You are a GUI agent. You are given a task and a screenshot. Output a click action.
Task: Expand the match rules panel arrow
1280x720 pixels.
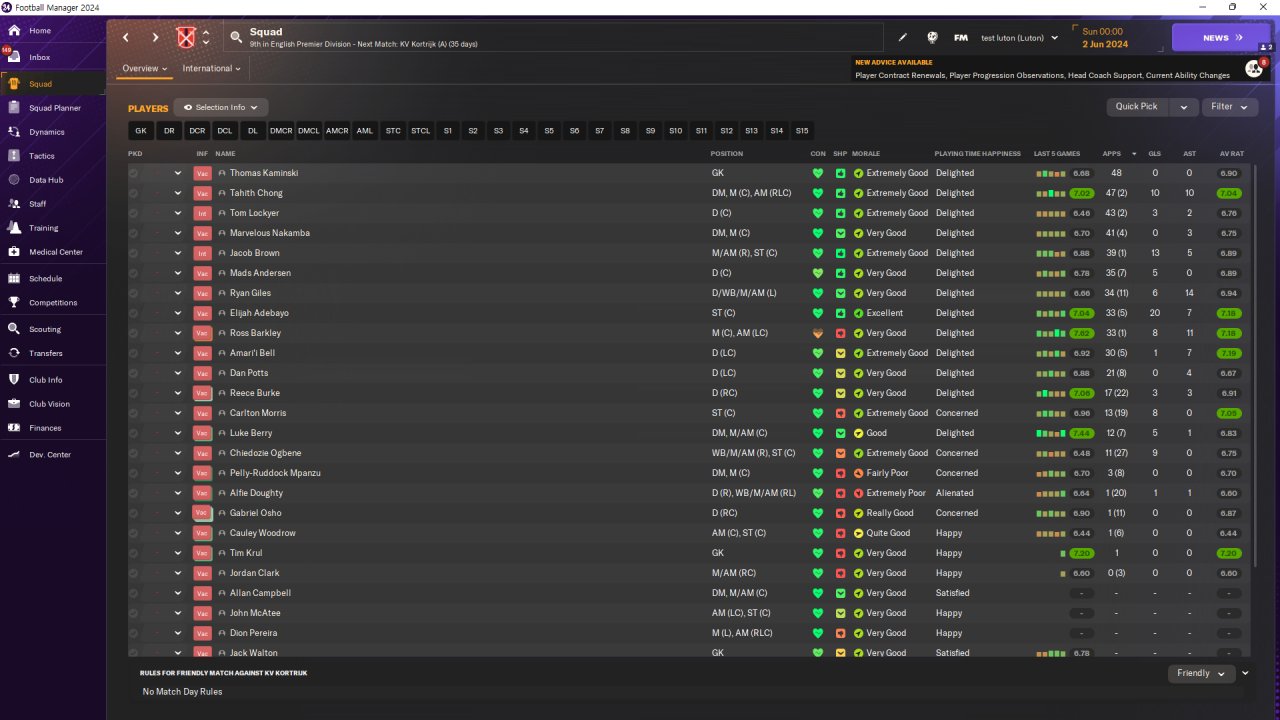click(x=1245, y=673)
